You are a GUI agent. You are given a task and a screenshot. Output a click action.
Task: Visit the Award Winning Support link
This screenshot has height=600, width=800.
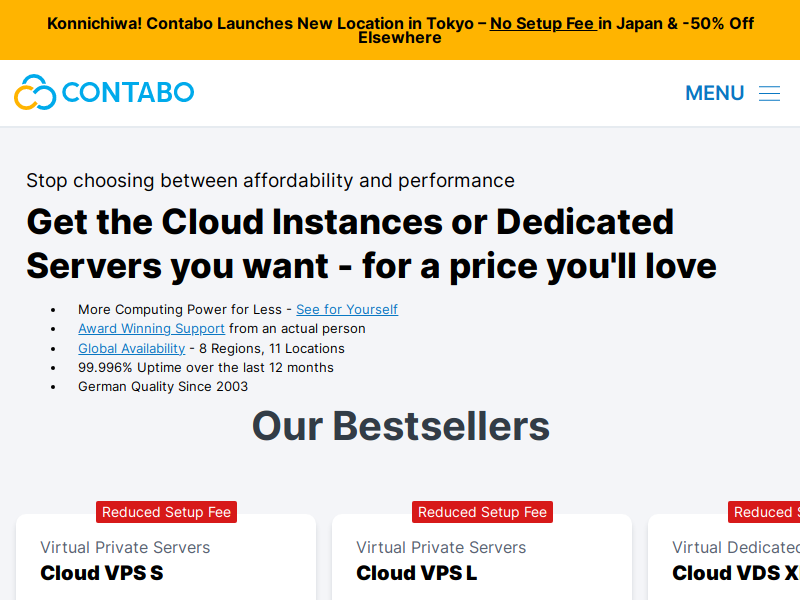[x=152, y=329]
